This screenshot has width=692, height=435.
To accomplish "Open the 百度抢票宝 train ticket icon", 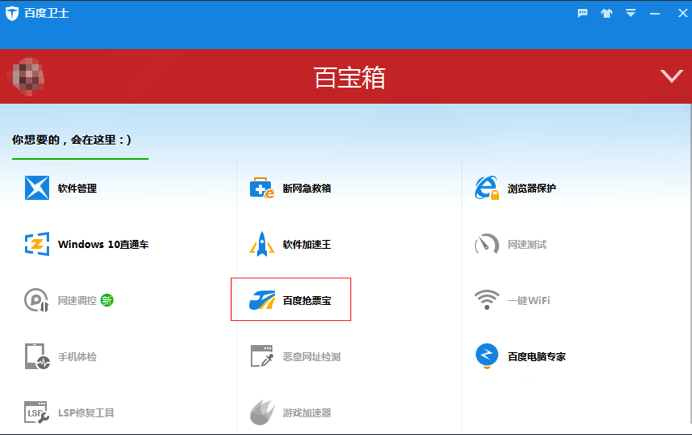I will point(262,300).
